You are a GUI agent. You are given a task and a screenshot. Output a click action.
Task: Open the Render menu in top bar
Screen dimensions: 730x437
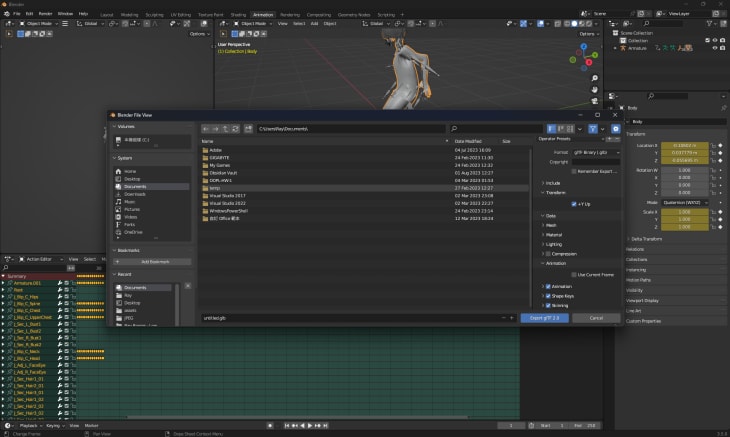click(45, 13)
